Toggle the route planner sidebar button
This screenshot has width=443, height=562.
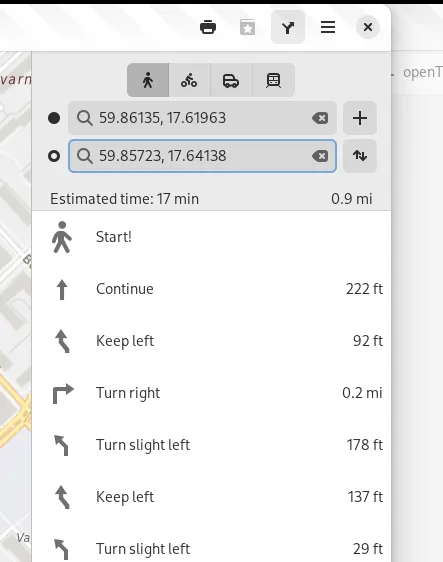[x=288, y=27]
